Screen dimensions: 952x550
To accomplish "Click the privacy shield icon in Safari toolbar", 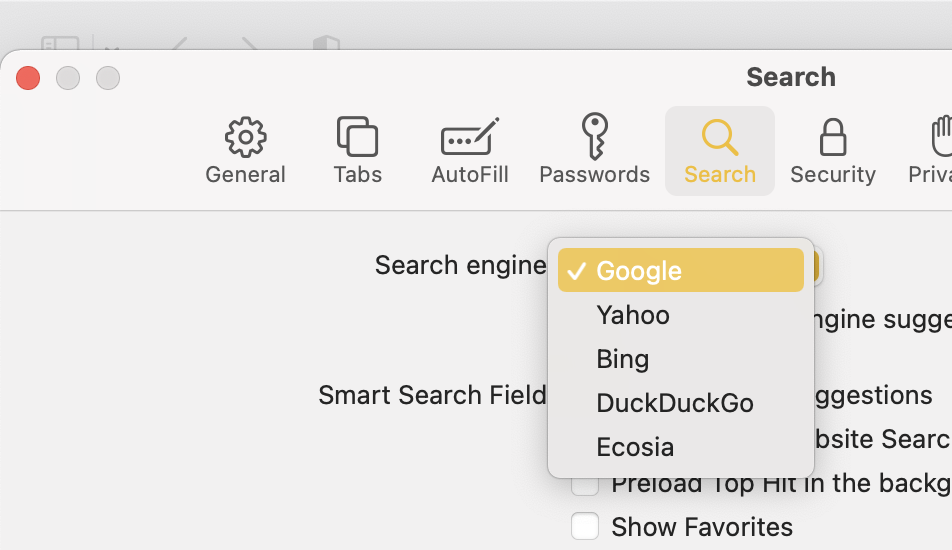I will click(x=327, y=45).
